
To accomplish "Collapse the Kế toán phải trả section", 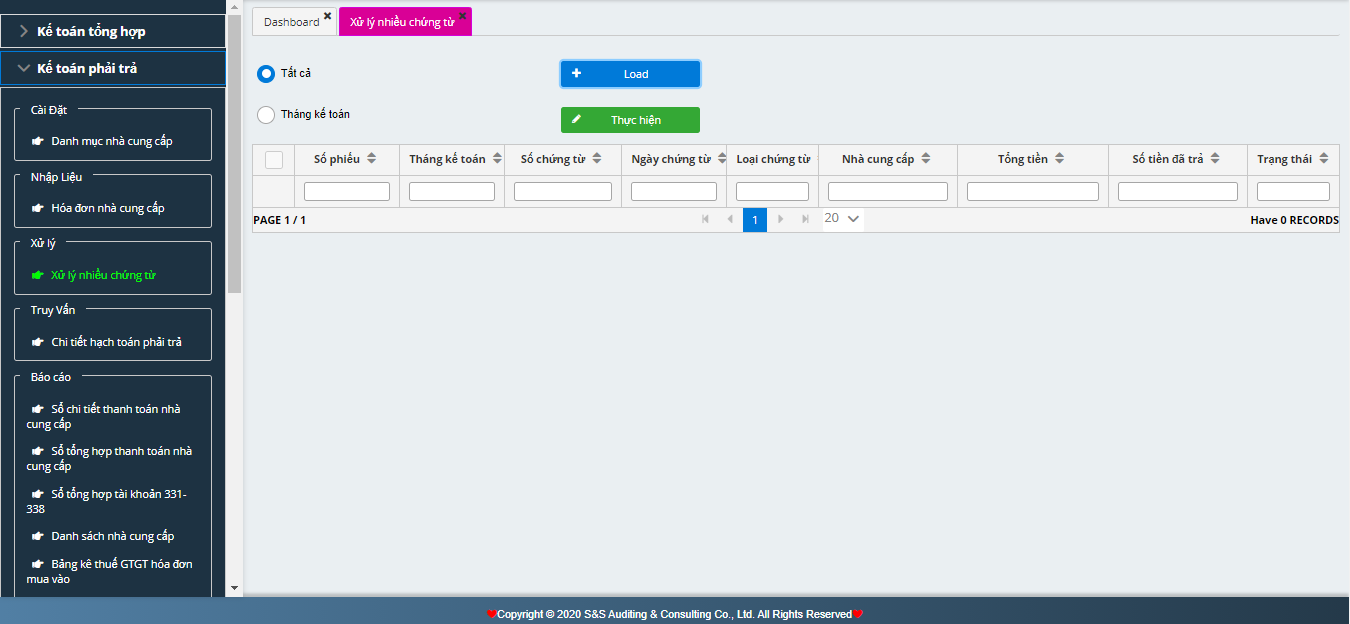I will coord(24,68).
